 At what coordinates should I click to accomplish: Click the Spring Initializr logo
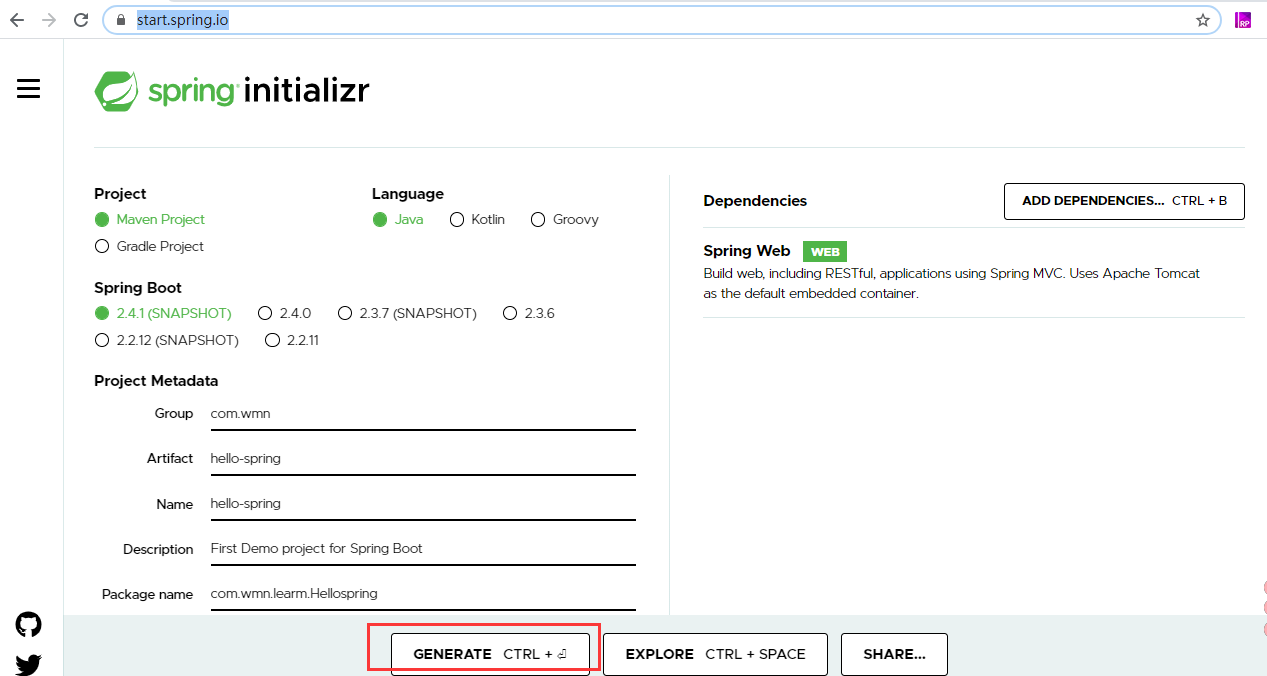[232, 91]
